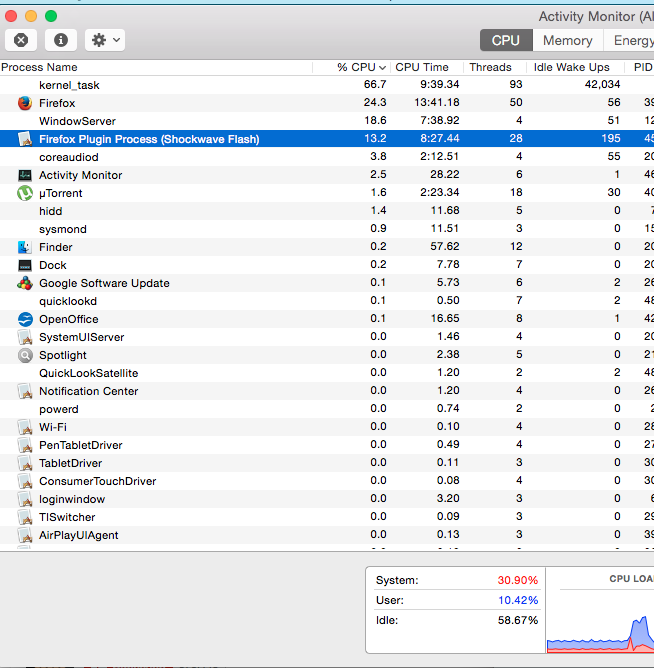Sort by the Process Name column
The height and width of the screenshot is (668, 654).
coord(156,67)
